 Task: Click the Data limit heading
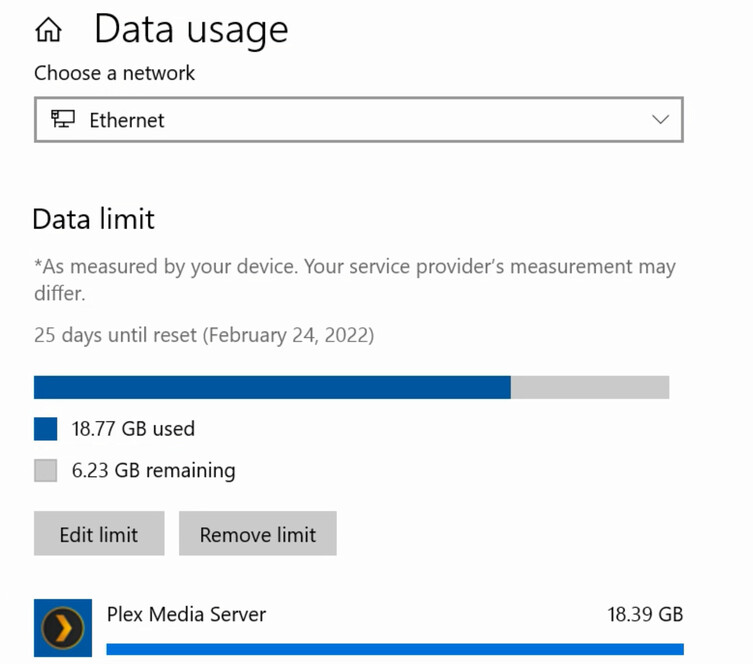[x=94, y=219]
